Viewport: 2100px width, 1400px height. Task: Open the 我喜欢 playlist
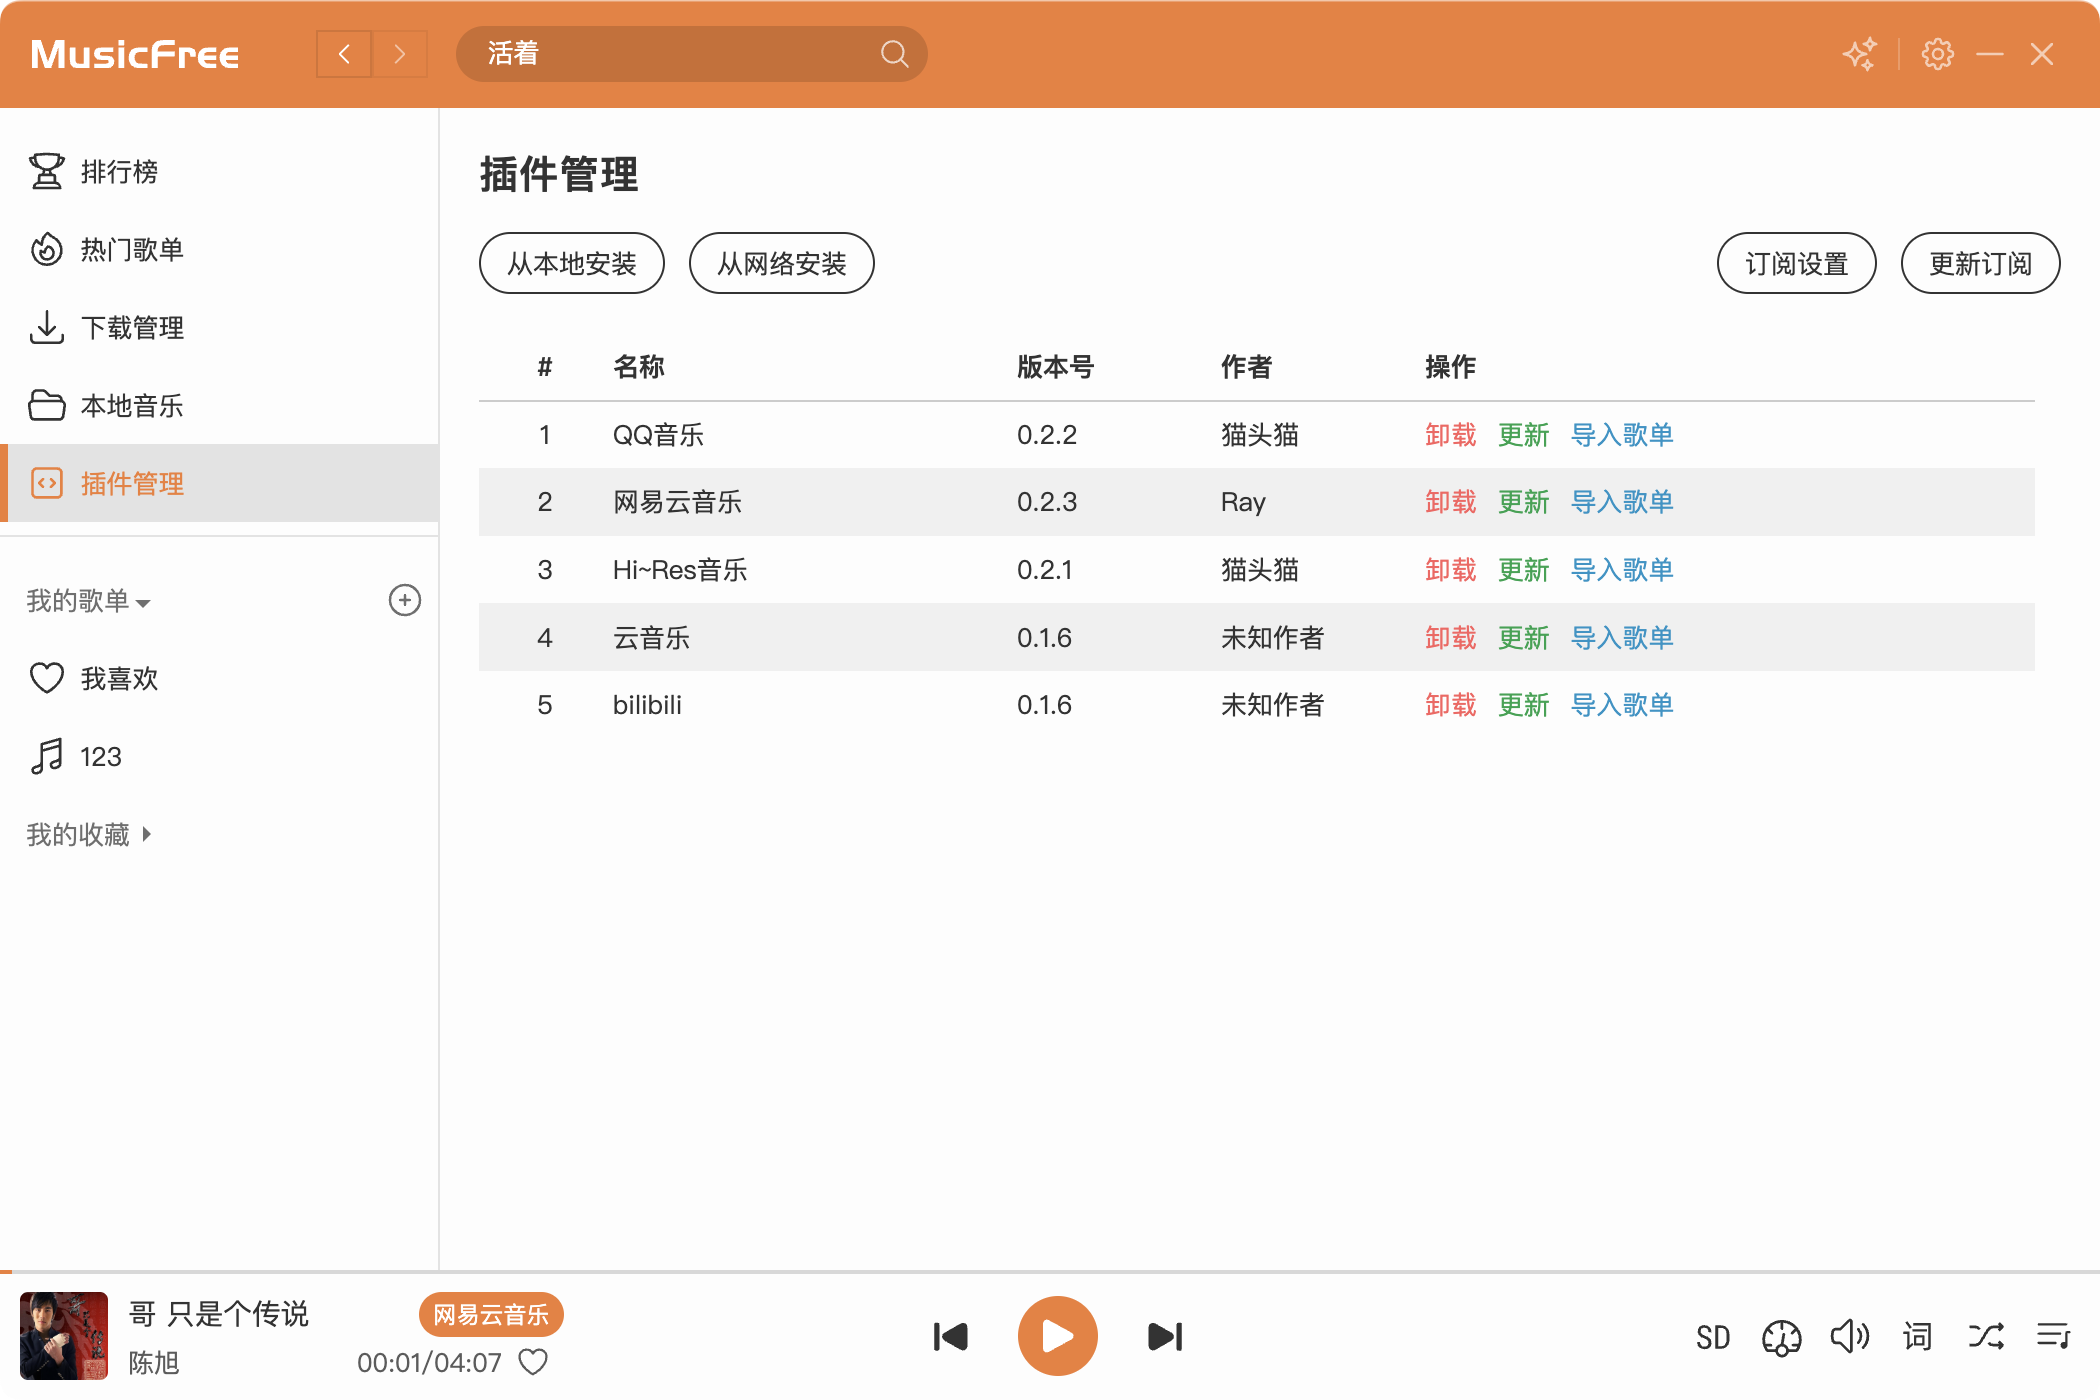220,678
